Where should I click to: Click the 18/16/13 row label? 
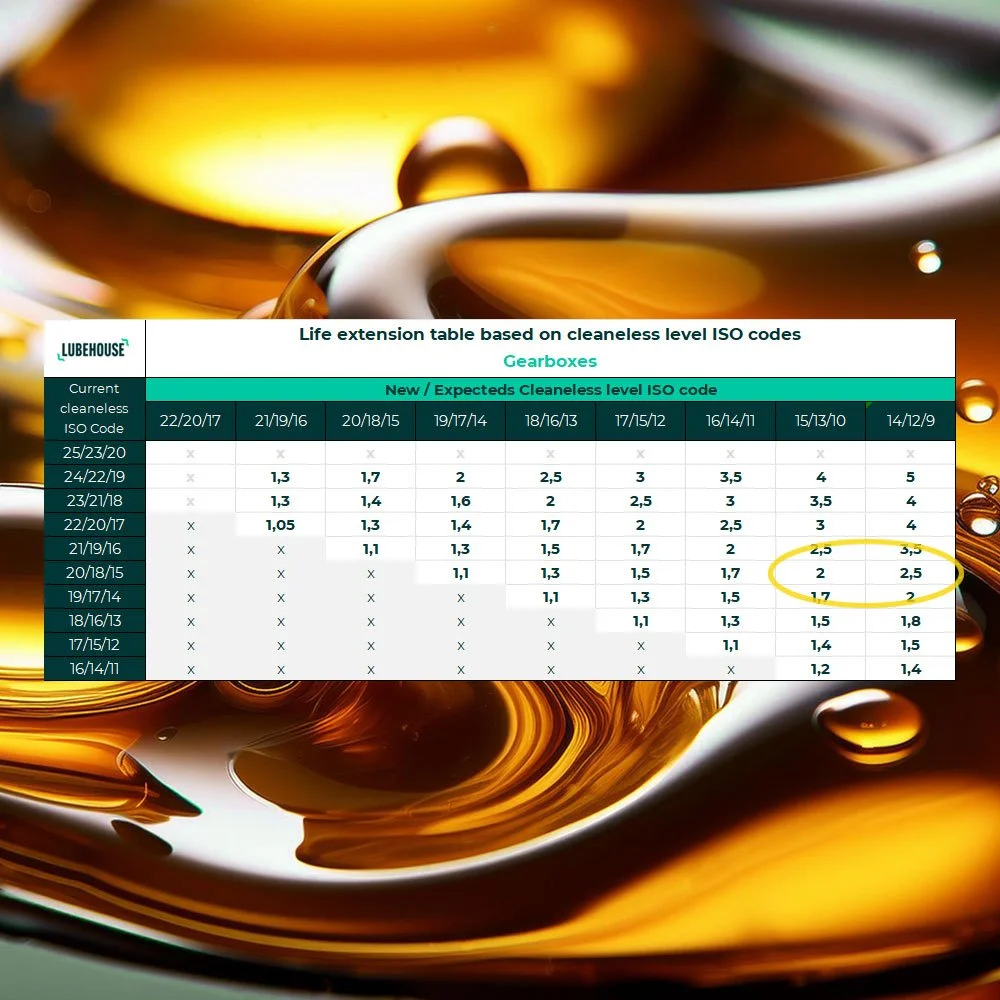[94, 621]
